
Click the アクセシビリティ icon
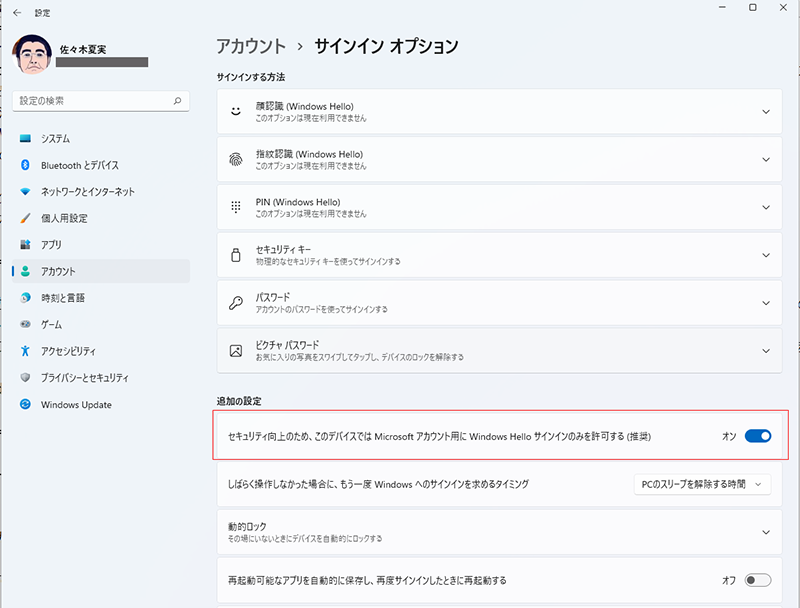point(25,351)
